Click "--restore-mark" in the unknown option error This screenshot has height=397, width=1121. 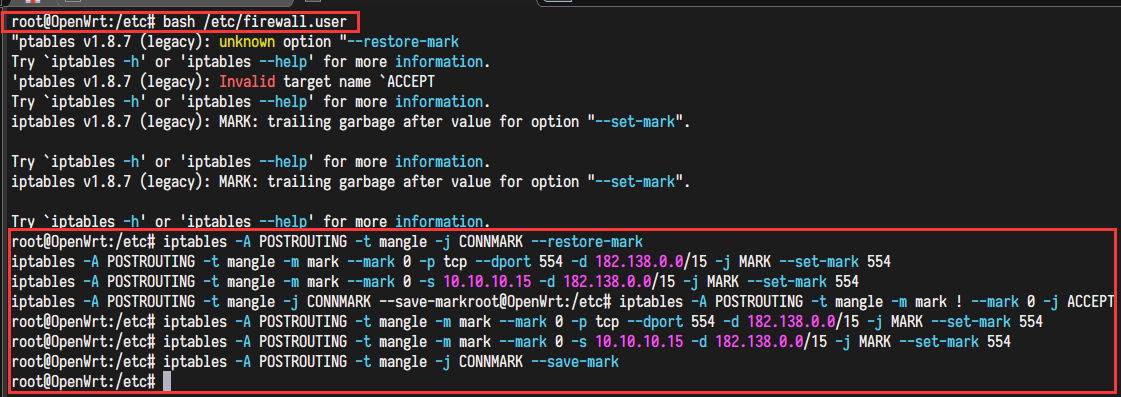(x=403, y=41)
